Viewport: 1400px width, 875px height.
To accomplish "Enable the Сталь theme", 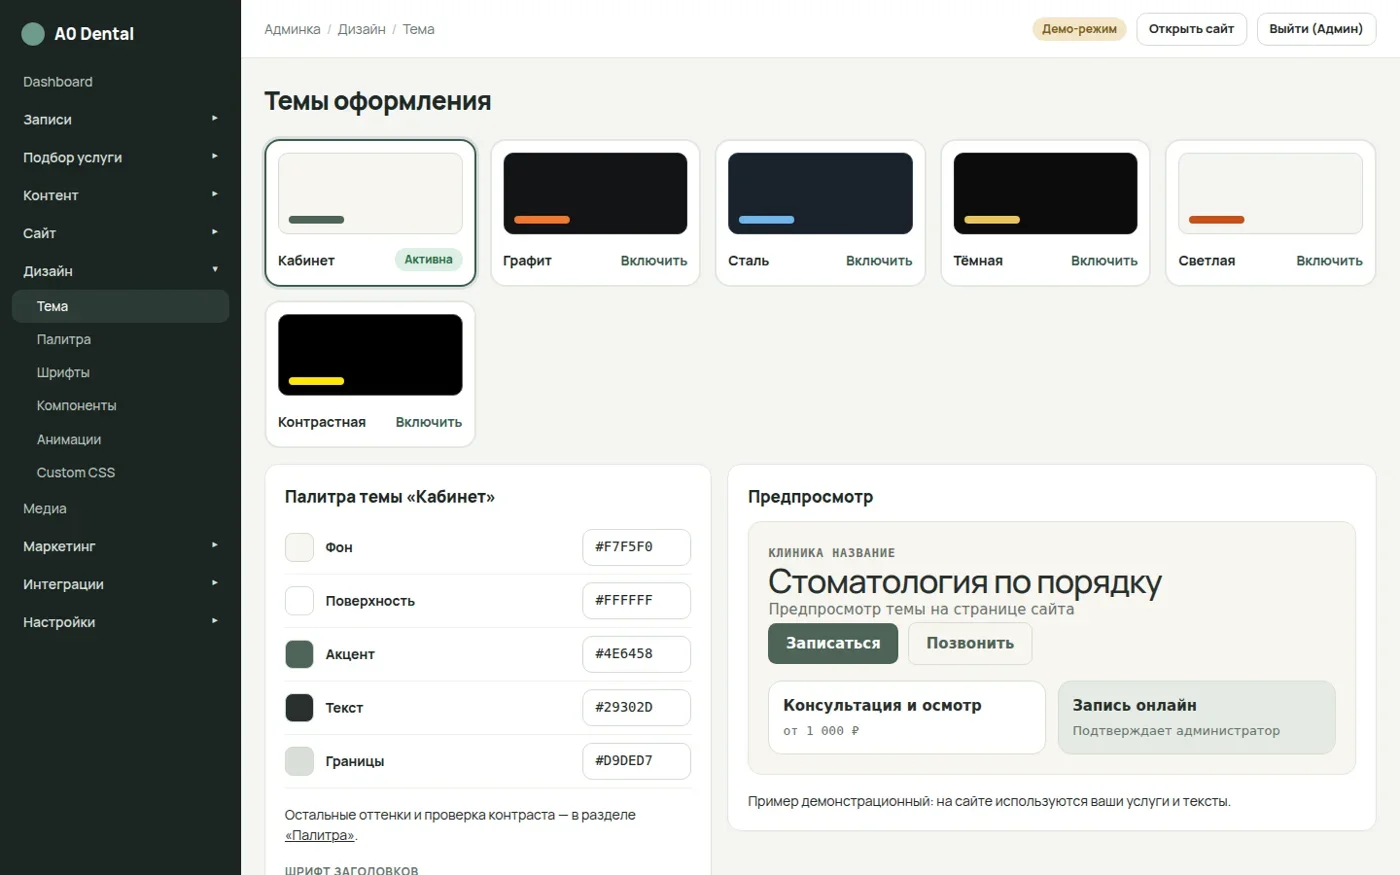I will pyautogui.click(x=879, y=261).
